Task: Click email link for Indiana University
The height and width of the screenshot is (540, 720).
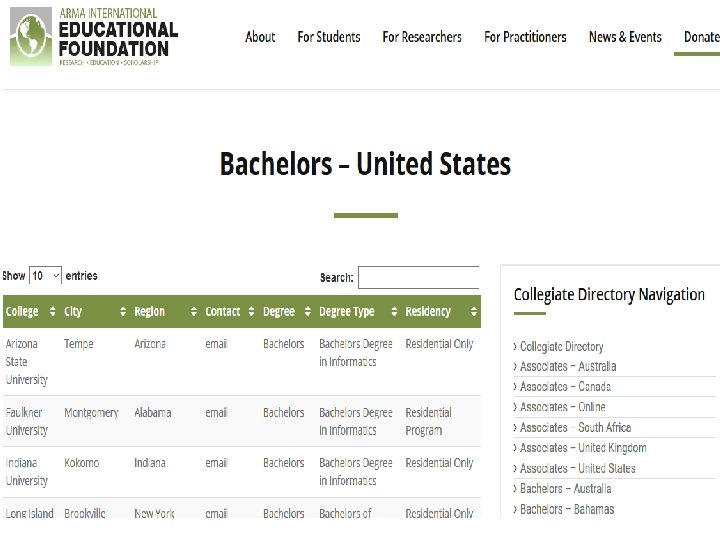Action: [216, 463]
